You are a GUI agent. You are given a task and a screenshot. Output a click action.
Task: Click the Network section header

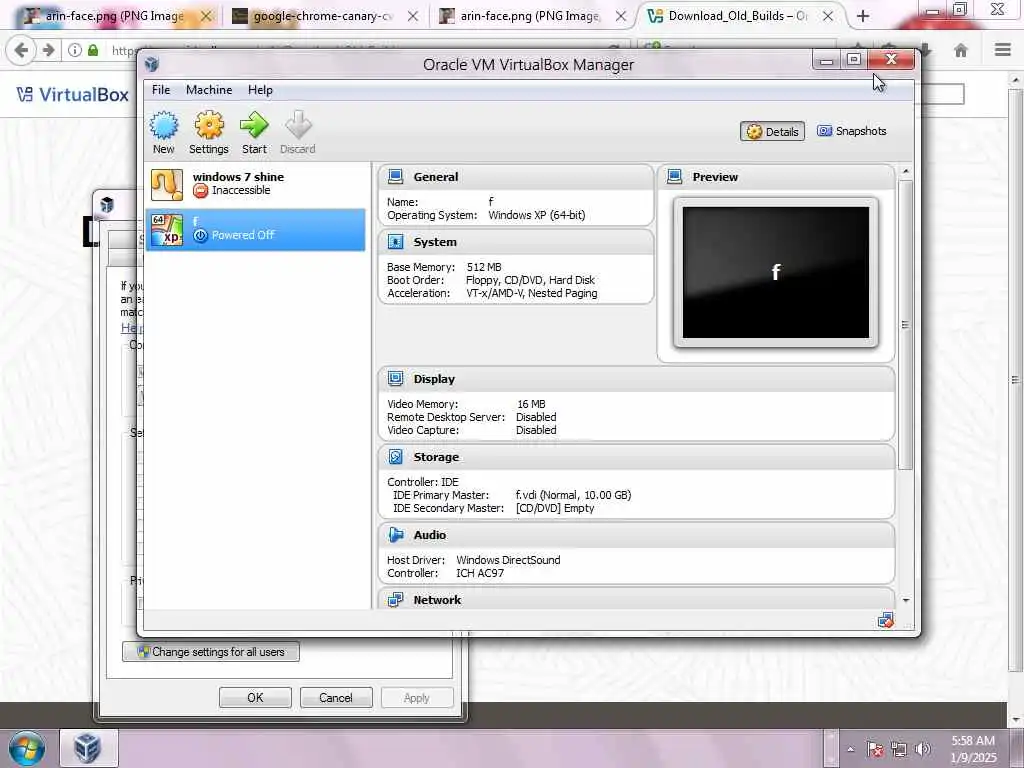point(636,600)
